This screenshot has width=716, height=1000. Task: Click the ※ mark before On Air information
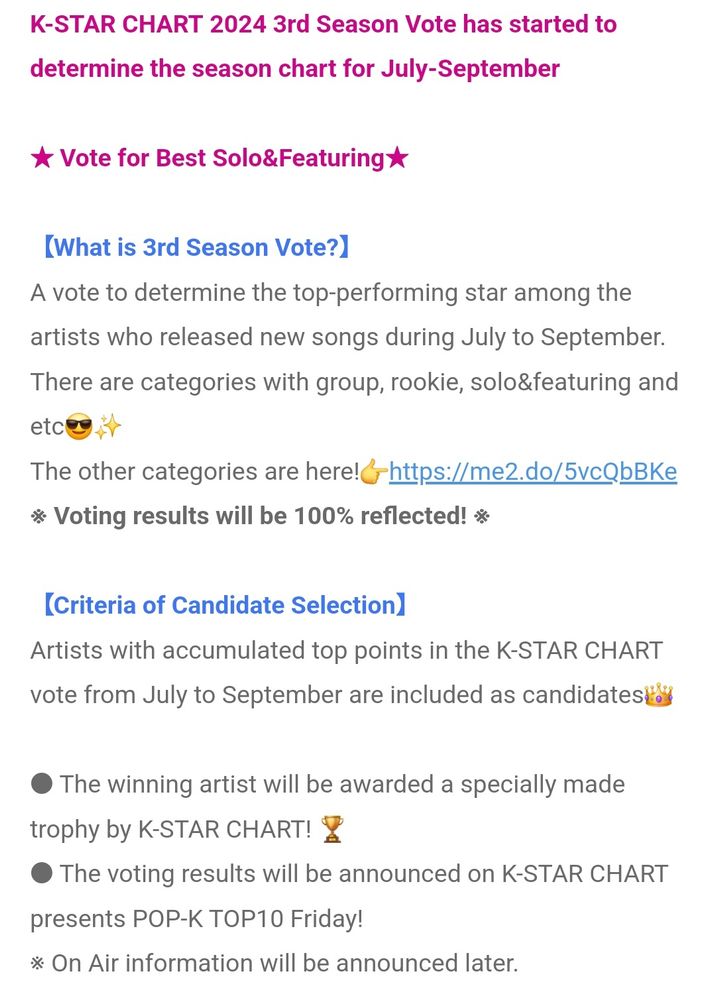(38, 964)
